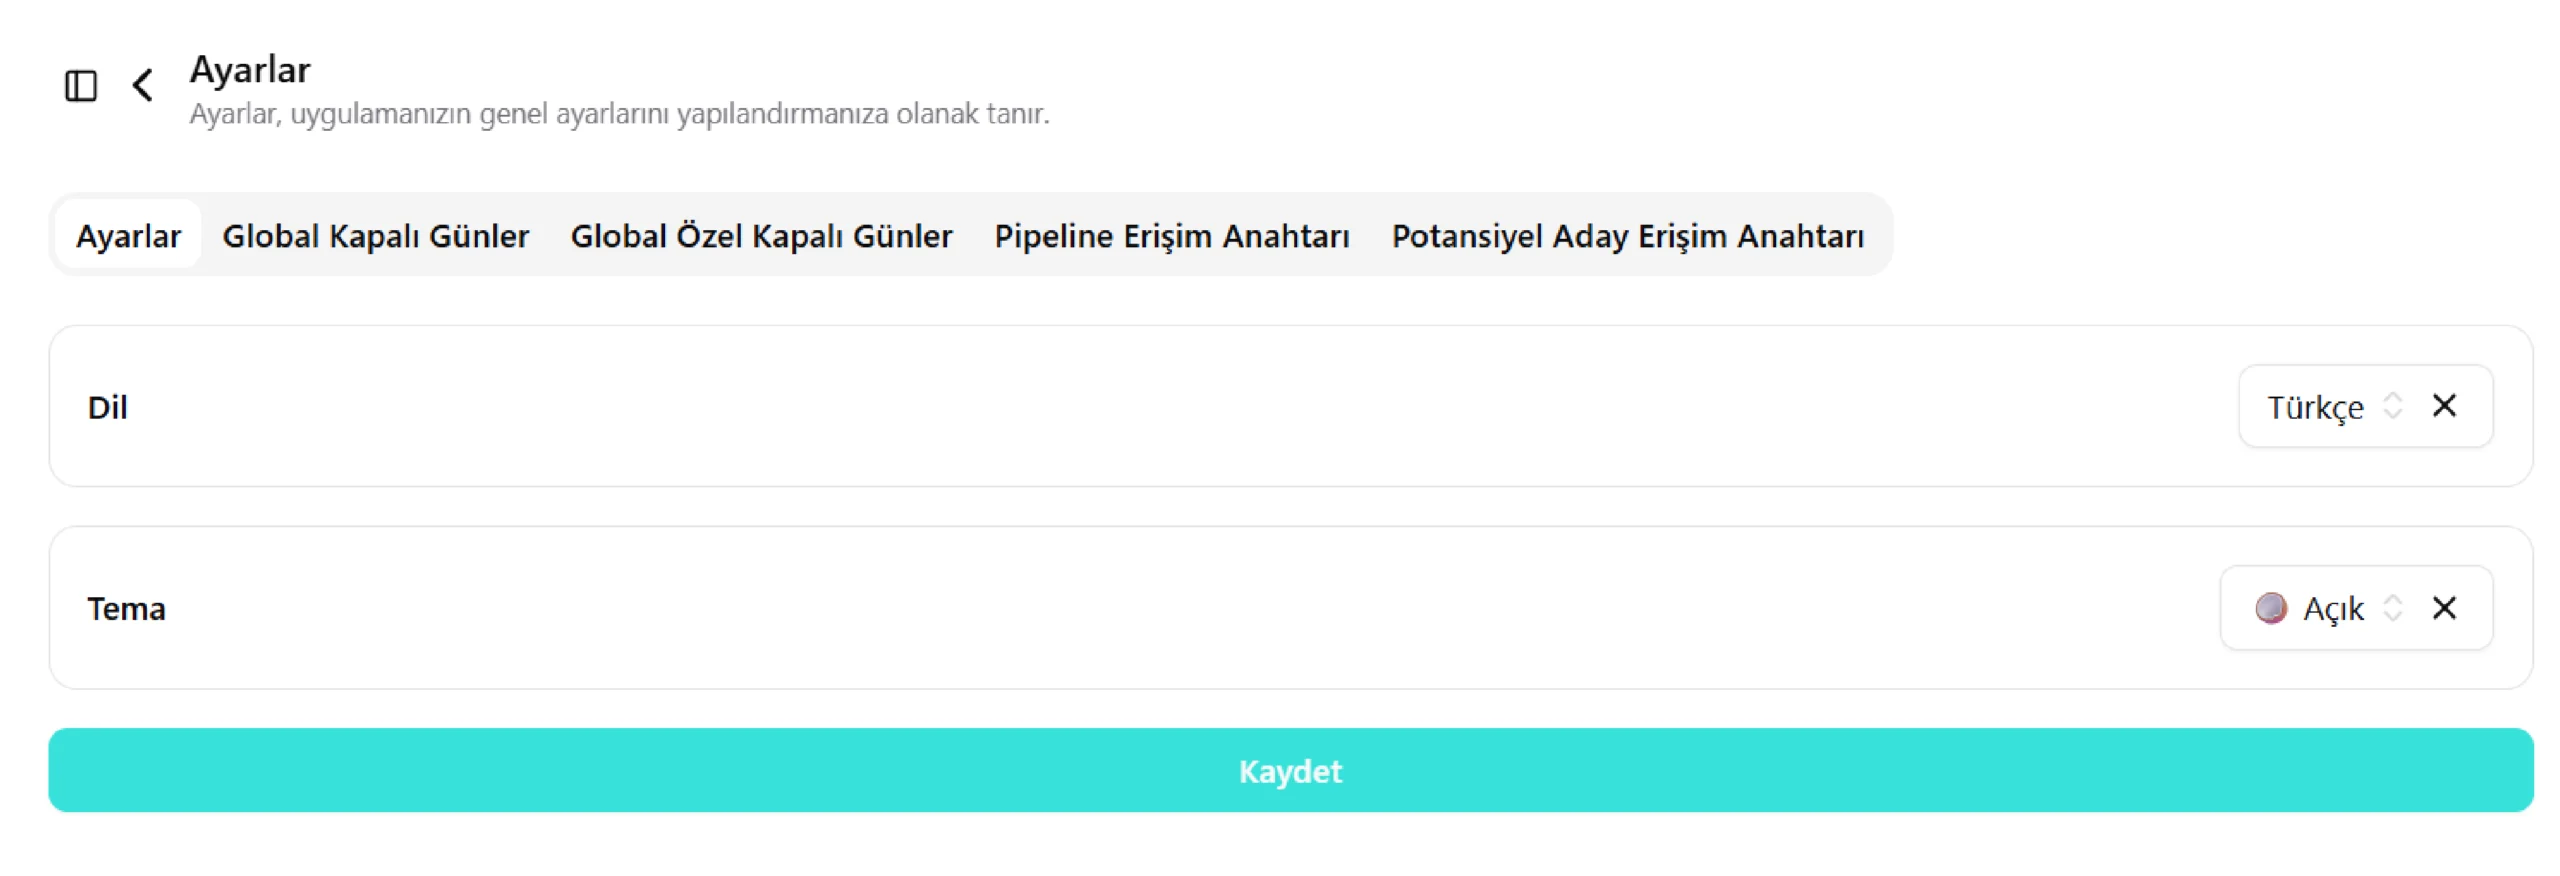Clear the Açık theme selection
The image size is (2560, 876).
tap(2444, 607)
